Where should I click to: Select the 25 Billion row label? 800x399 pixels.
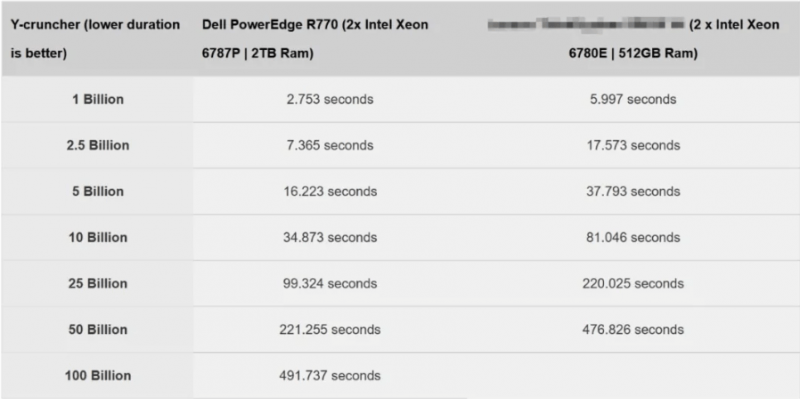[98, 283]
